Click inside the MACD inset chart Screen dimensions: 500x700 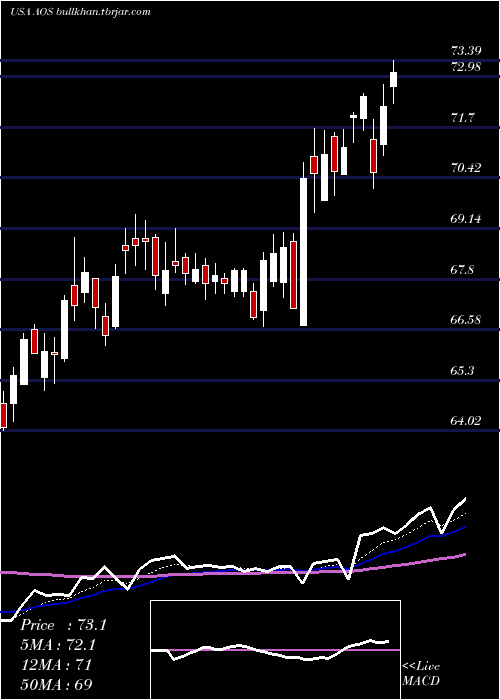275,650
